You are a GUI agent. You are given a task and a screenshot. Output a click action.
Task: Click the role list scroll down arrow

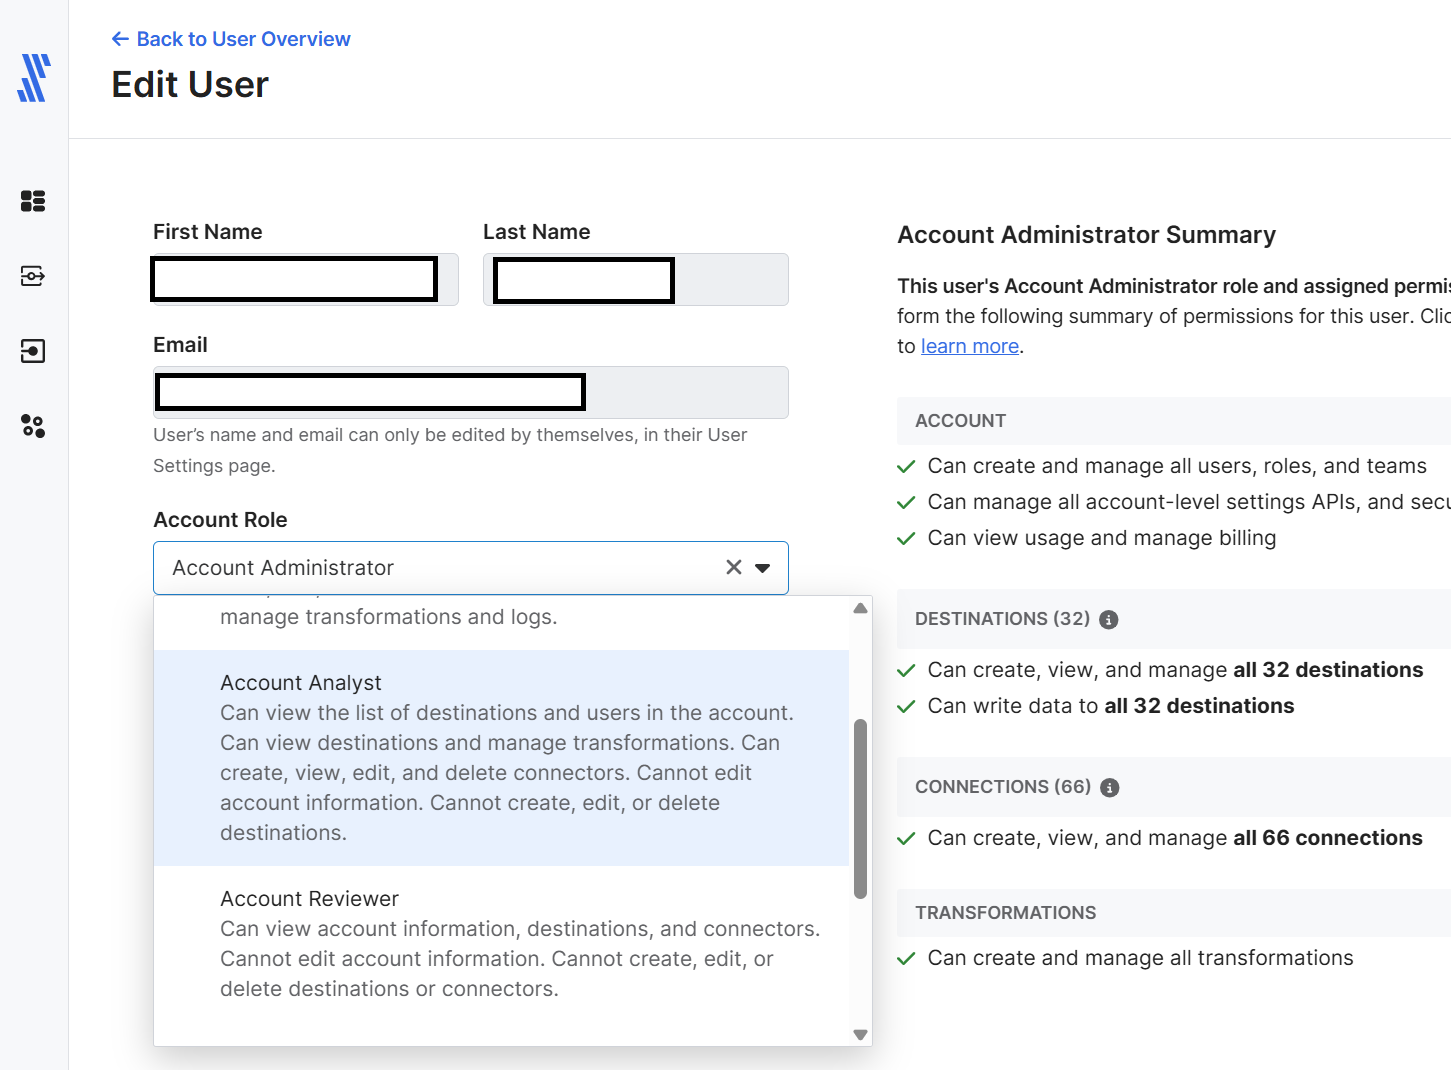click(x=860, y=1035)
